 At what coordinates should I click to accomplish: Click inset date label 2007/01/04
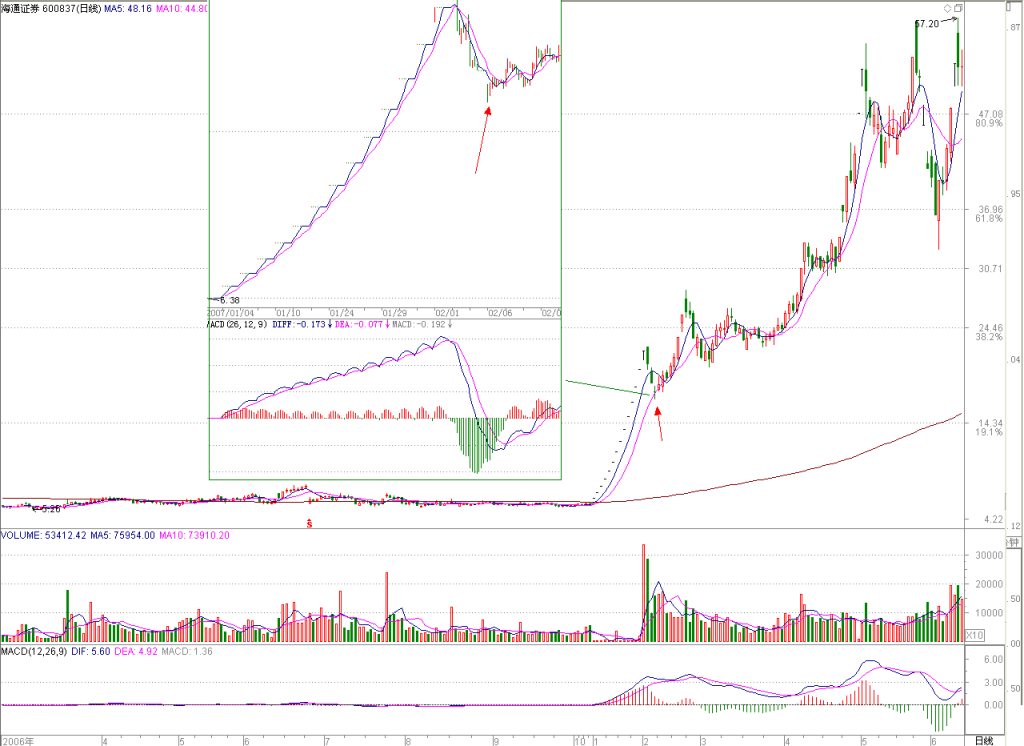[x=231, y=313]
